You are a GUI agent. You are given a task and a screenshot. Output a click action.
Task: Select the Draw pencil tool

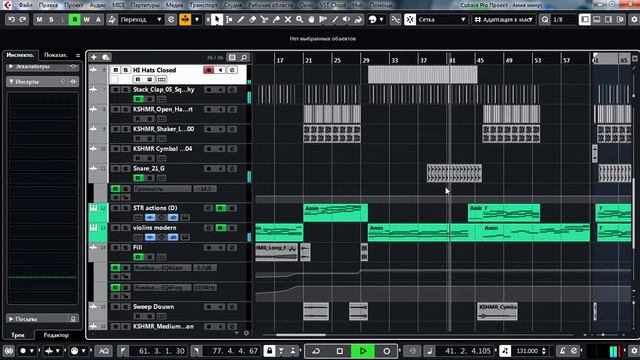point(241,20)
